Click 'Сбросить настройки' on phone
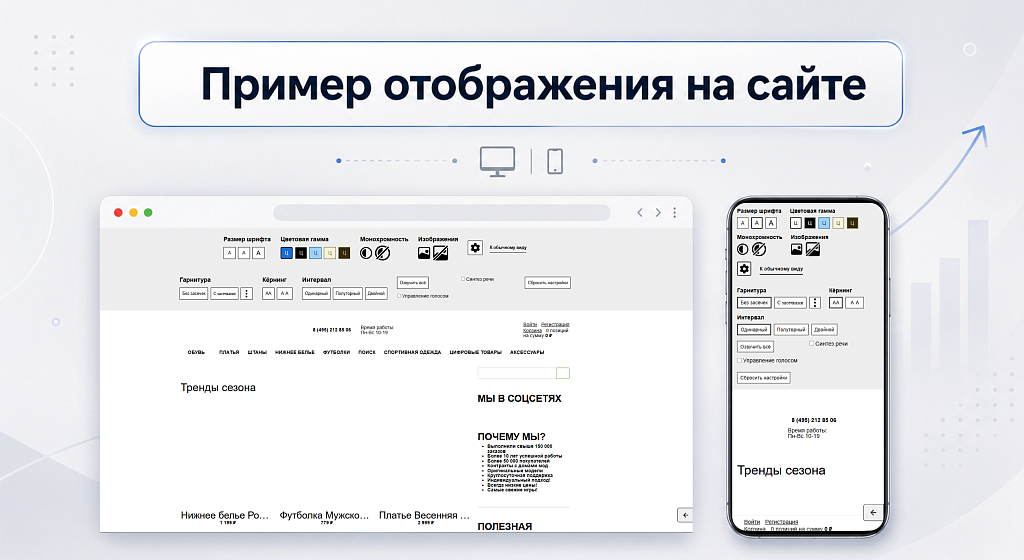The height and width of the screenshot is (560, 1024). point(763,378)
